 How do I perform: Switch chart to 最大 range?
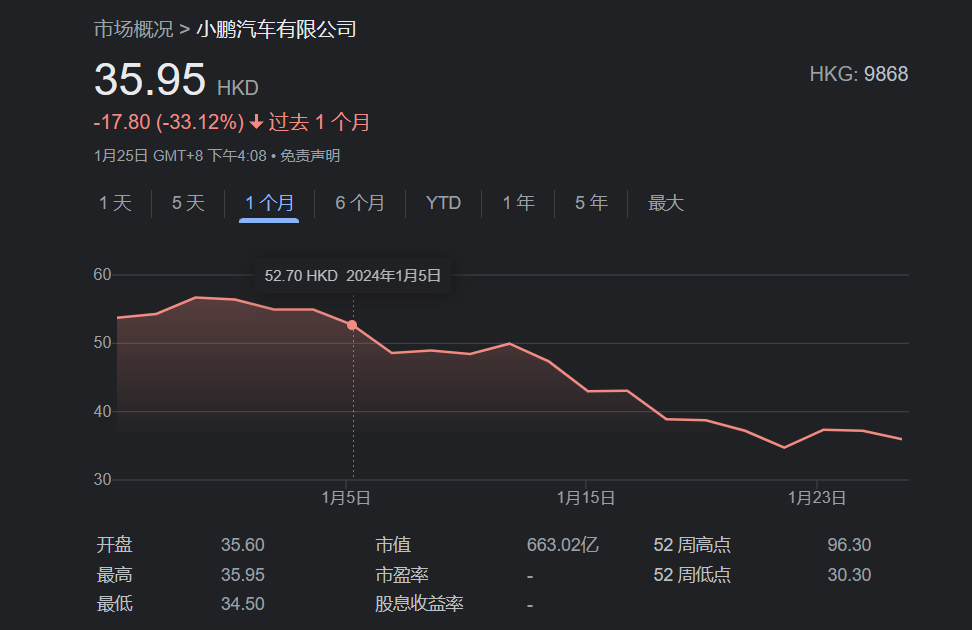point(666,203)
